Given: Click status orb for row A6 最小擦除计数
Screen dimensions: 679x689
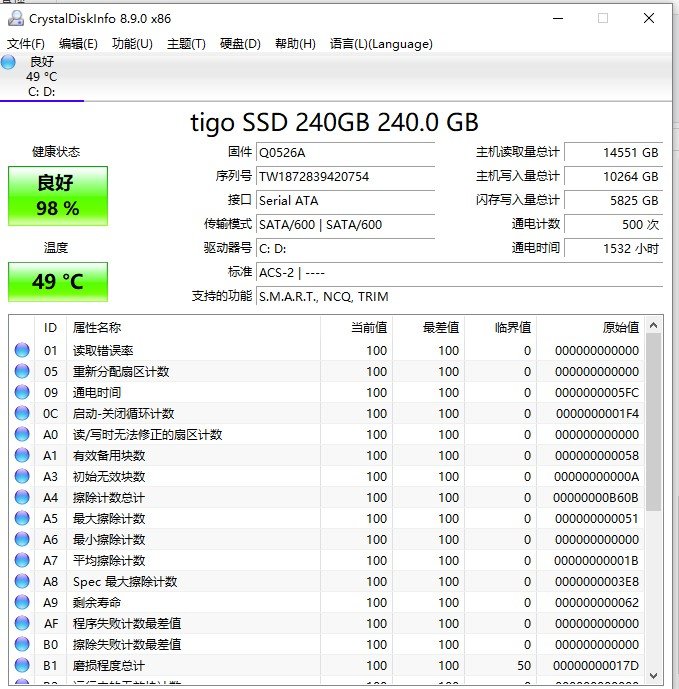Looking at the screenshot, I should click(22, 539).
